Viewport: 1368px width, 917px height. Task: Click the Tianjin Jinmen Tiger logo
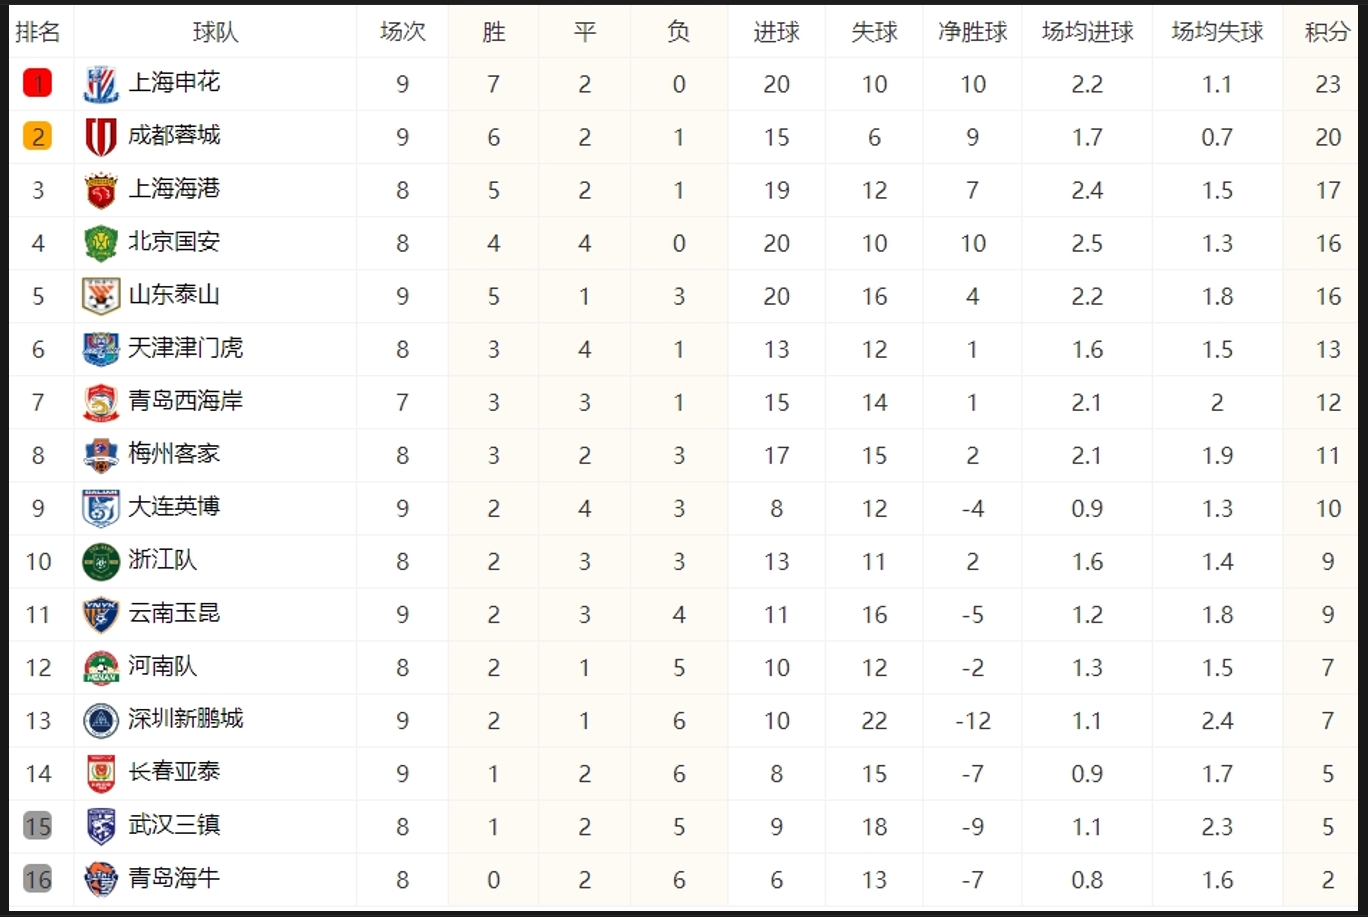(101, 350)
